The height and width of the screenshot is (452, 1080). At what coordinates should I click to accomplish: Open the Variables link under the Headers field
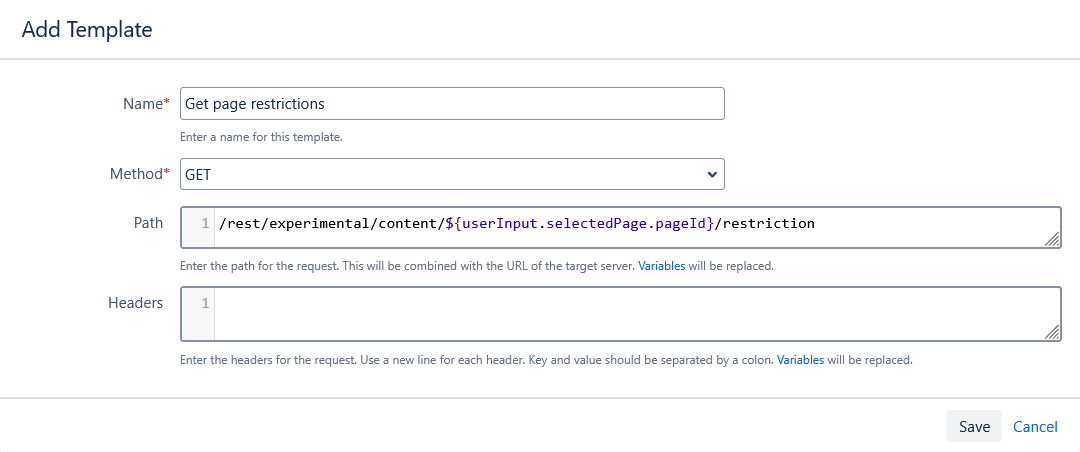[800, 360]
